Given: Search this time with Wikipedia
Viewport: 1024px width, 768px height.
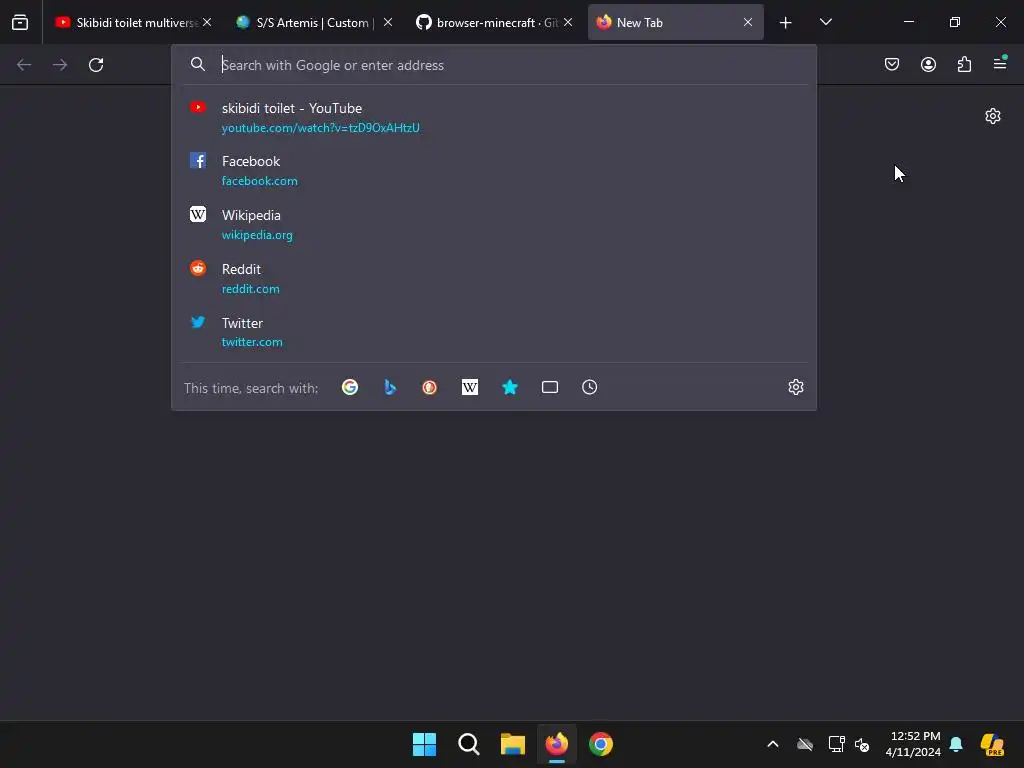Looking at the screenshot, I should point(470,387).
